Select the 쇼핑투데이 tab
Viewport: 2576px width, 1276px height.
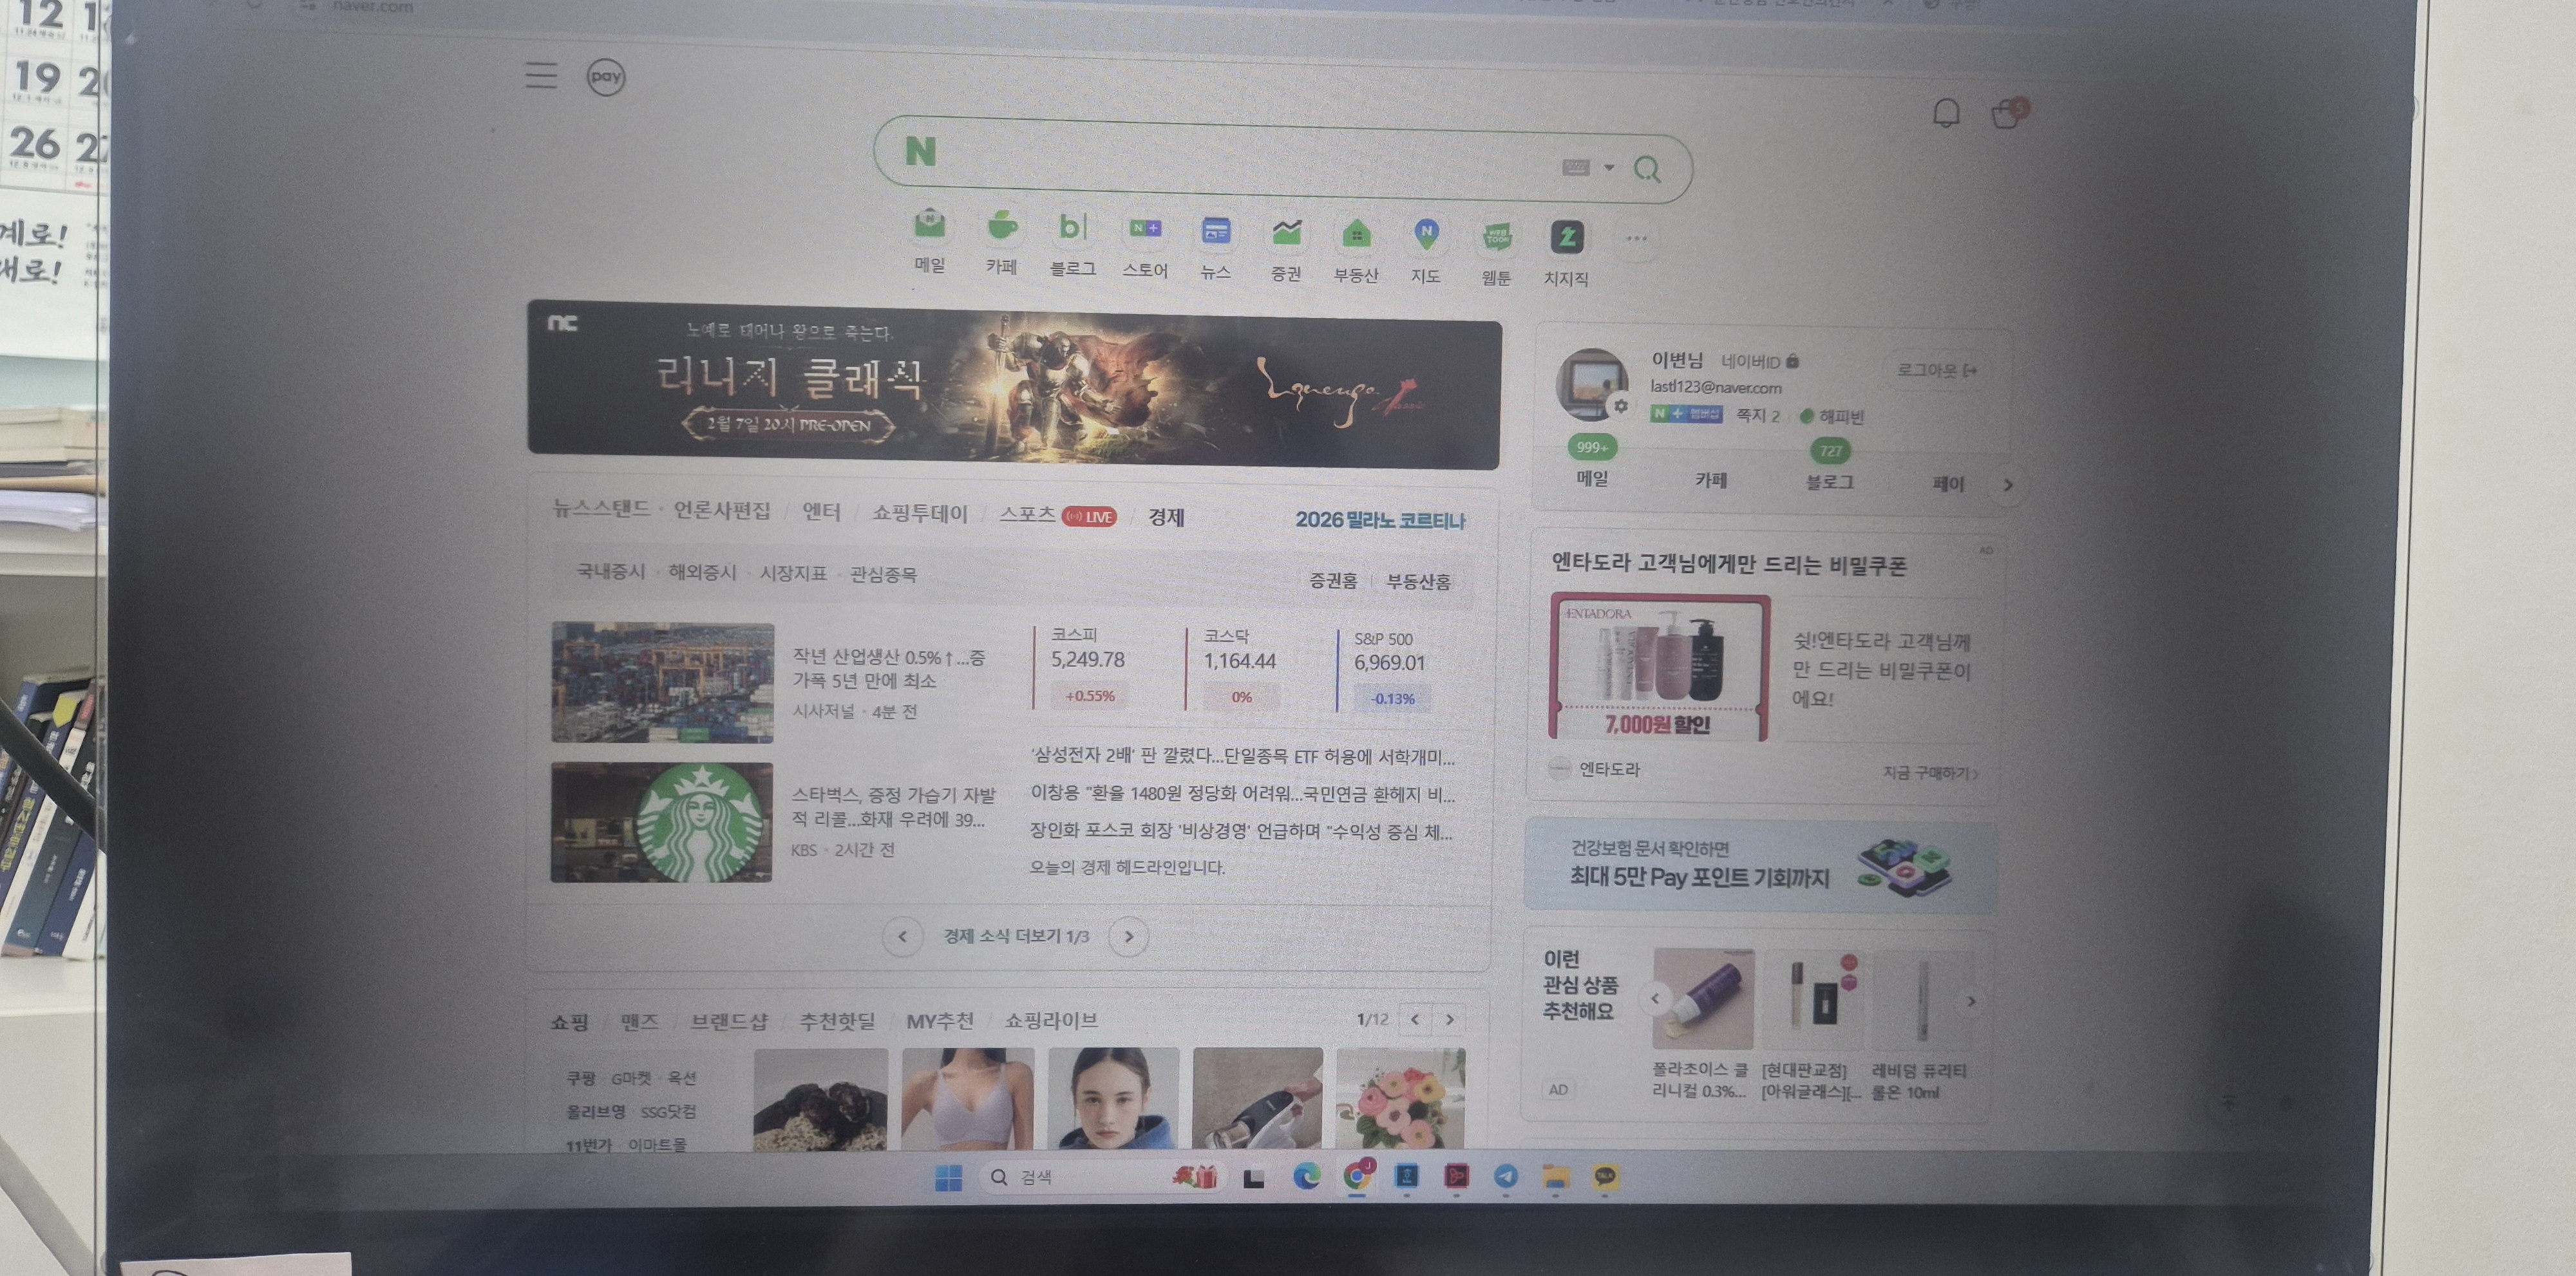click(x=920, y=513)
